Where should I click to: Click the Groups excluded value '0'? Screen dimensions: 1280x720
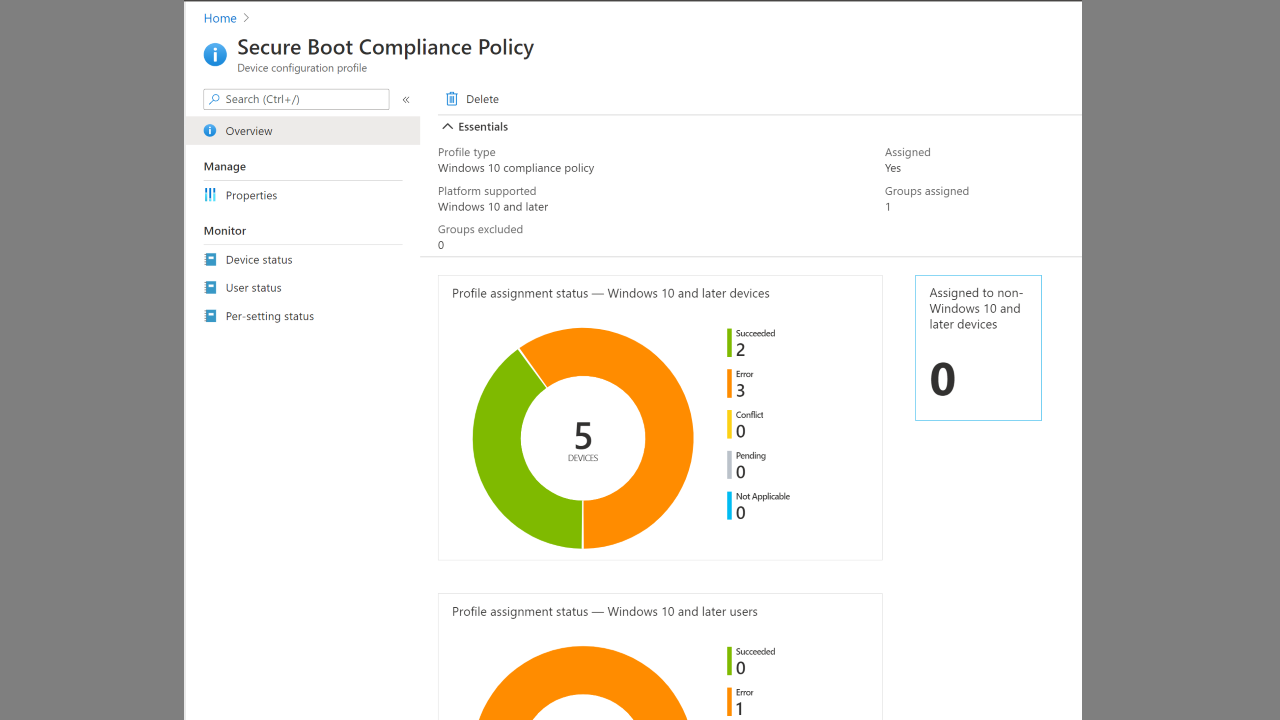pyautogui.click(x=441, y=245)
